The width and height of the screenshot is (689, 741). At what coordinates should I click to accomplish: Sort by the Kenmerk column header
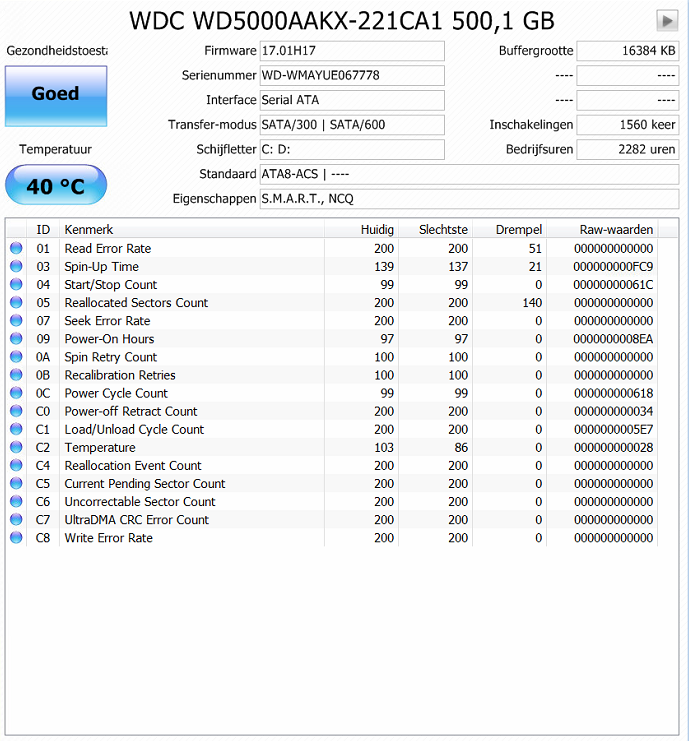[x=192, y=230]
